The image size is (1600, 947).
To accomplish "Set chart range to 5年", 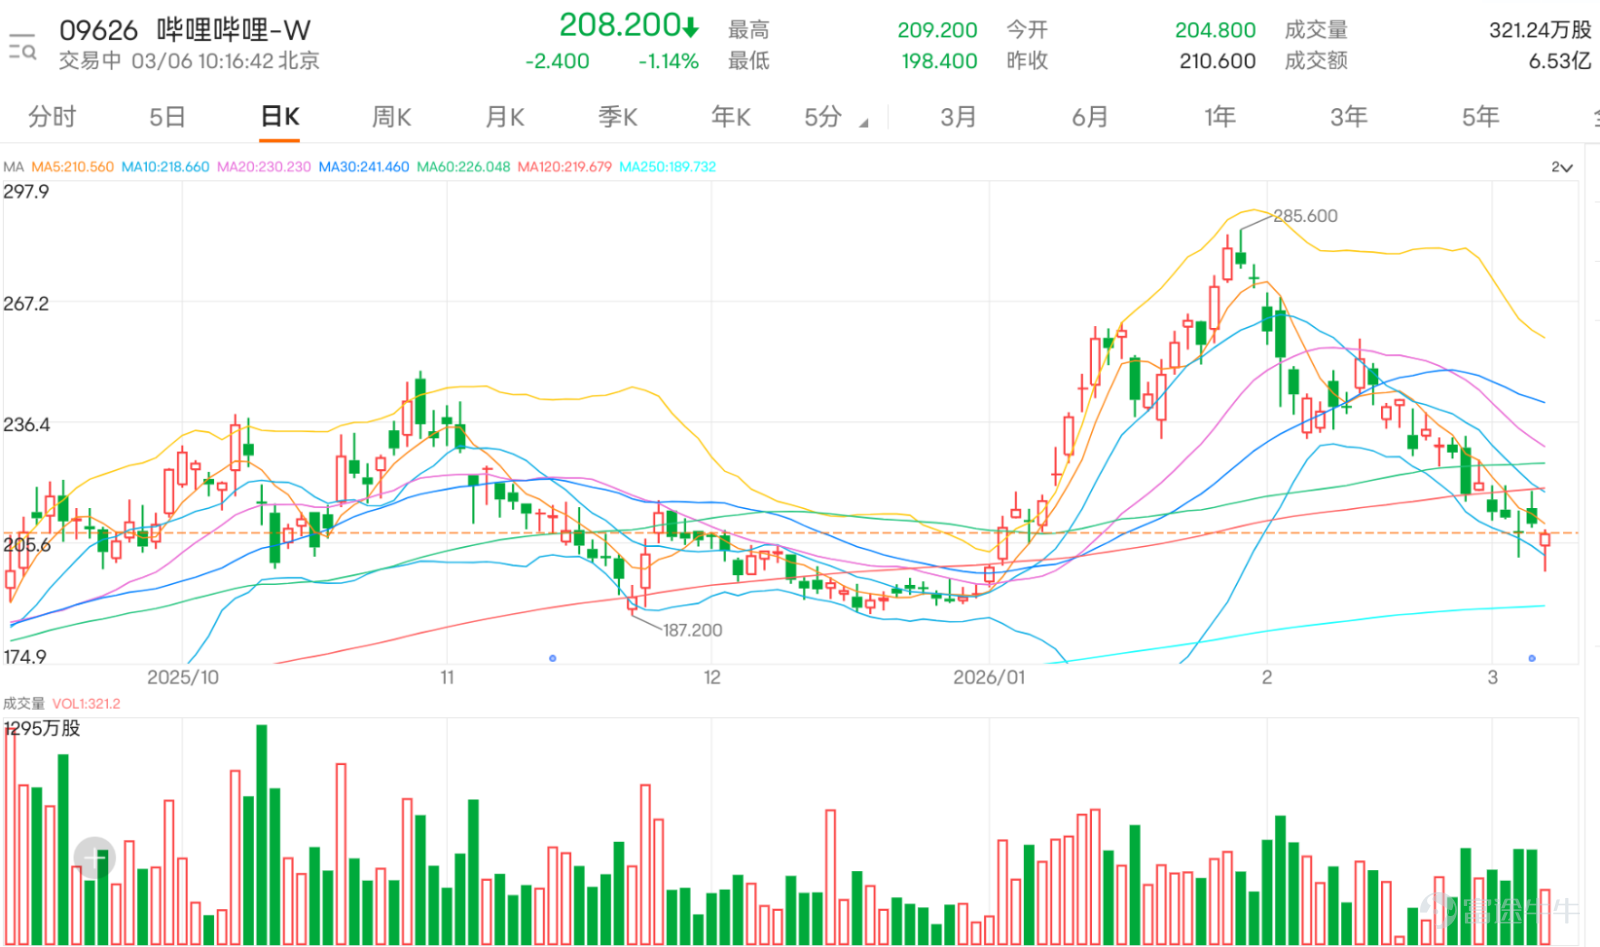I will 1481,117.
